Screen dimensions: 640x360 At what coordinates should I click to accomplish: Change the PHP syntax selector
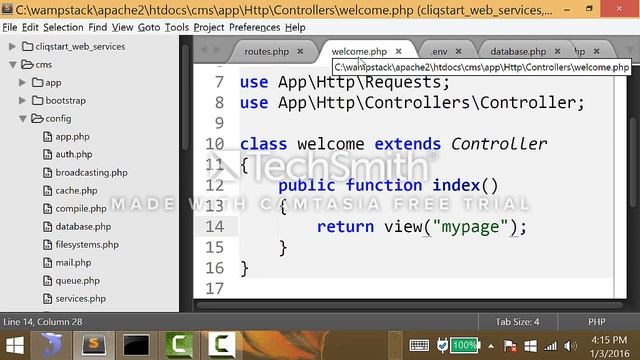click(596, 322)
